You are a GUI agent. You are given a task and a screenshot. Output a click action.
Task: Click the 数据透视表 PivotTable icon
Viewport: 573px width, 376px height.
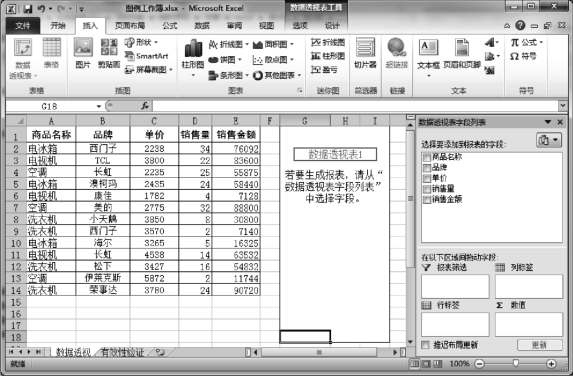tap(23, 48)
